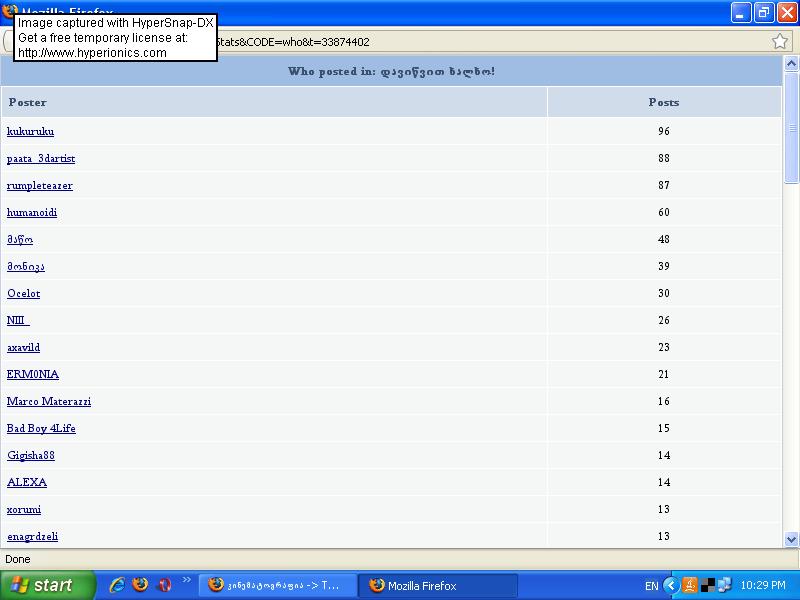Screen dimensions: 800x600
Task: Click Bad Boy 4Life link
Action: (41, 429)
